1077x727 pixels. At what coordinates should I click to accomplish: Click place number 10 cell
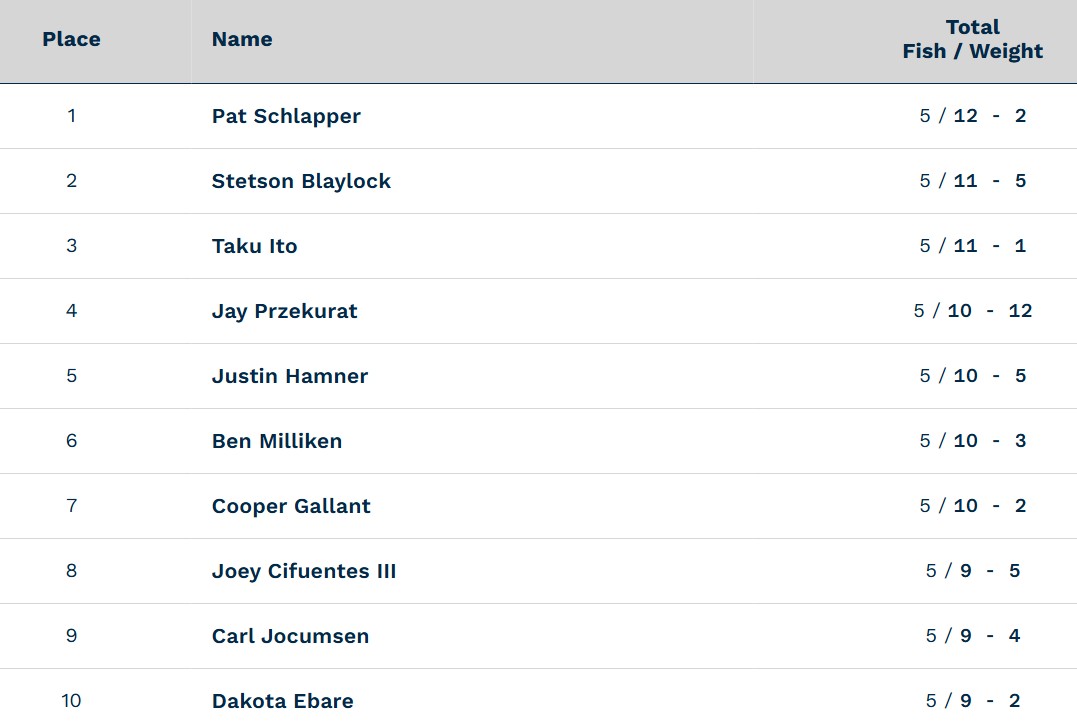(x=71, y=701)
